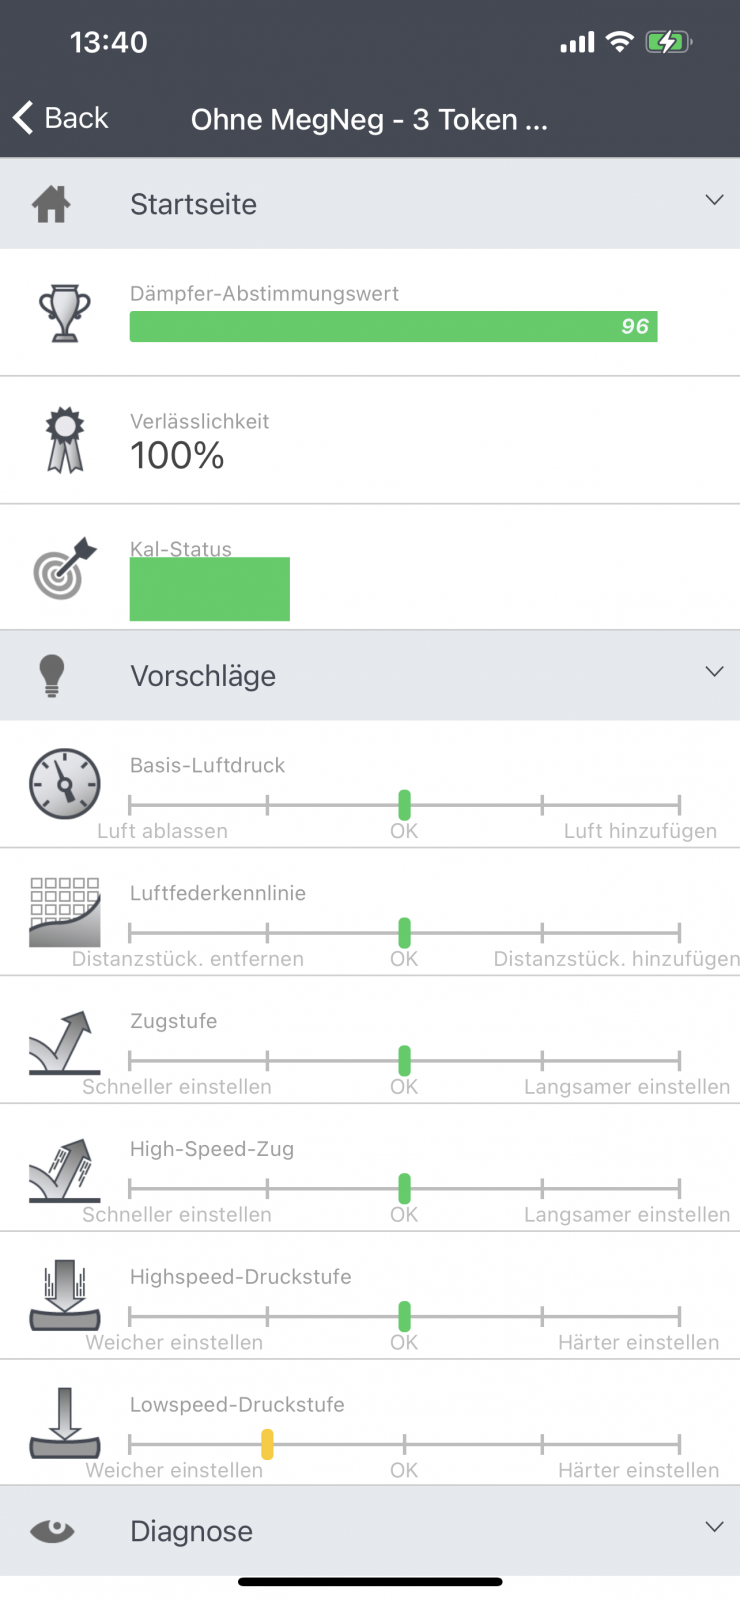
Task: Tap the eye icon beside Diagnose
Action: click(x=52, y=1530)
